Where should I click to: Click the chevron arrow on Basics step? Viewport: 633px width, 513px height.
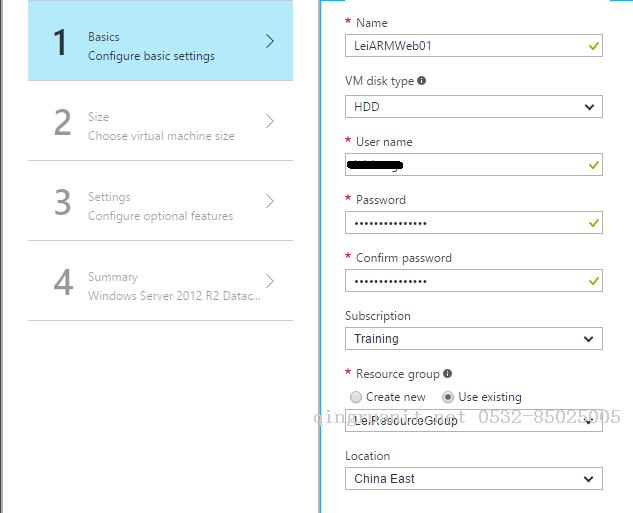(270, 41)
